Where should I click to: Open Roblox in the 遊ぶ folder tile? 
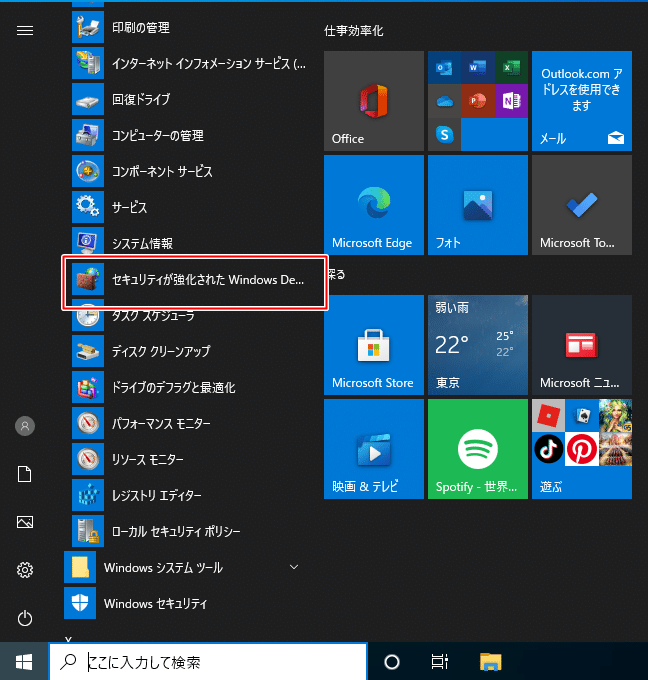pyautogui.click(x=548, y=416)
